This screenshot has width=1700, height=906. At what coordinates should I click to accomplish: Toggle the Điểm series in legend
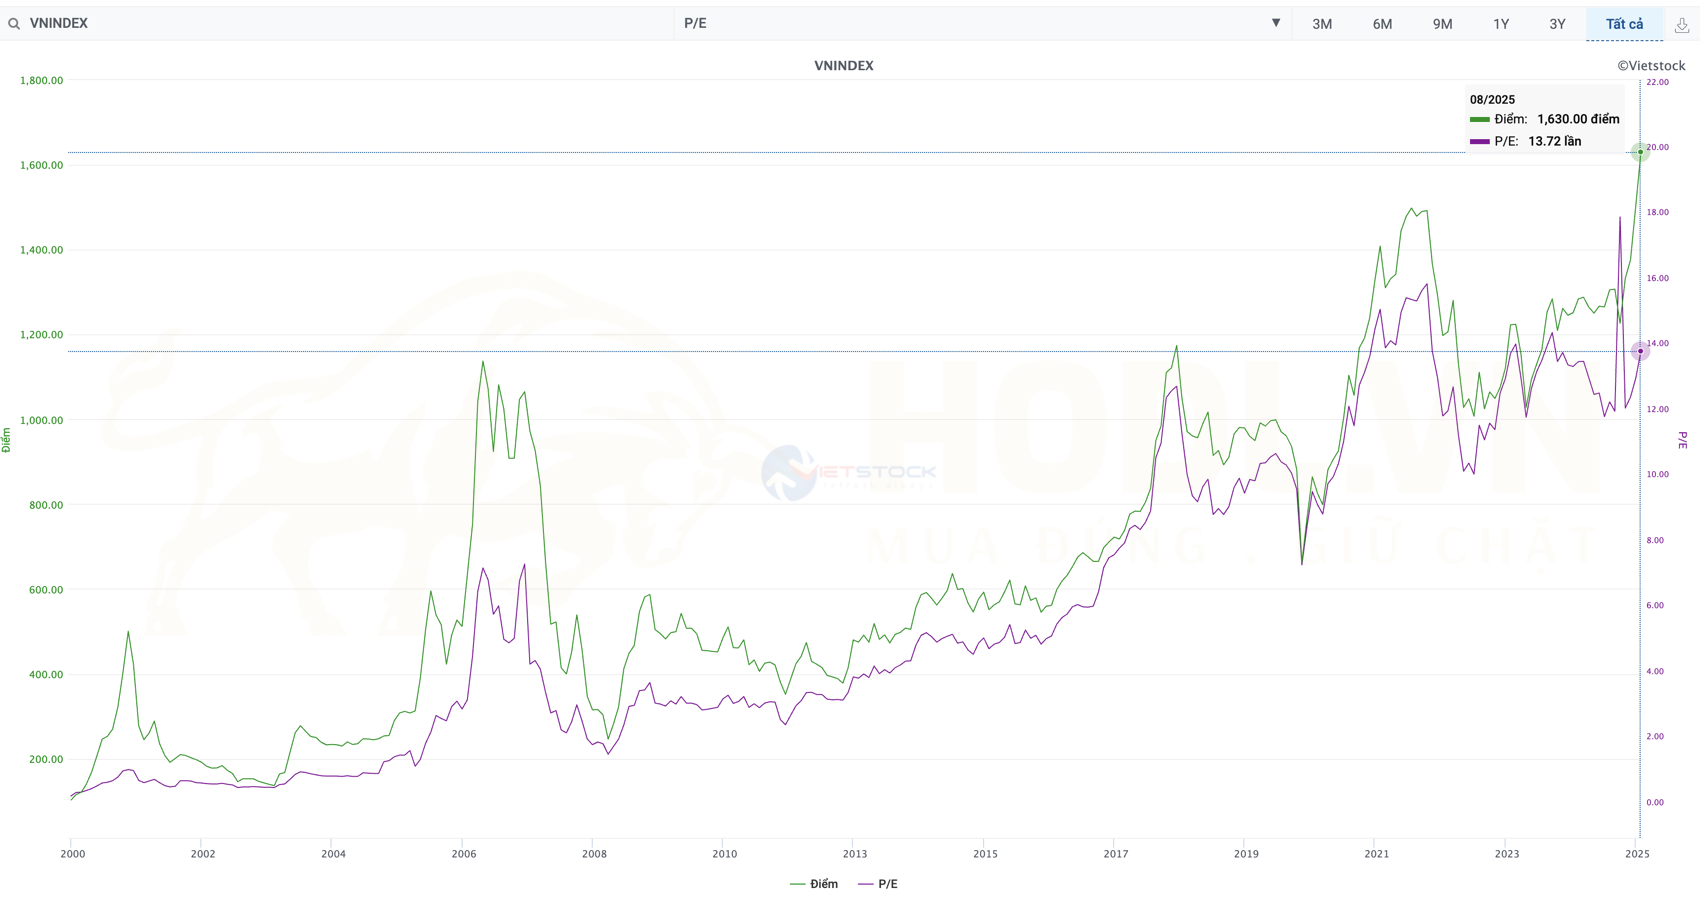click(814, 884)
